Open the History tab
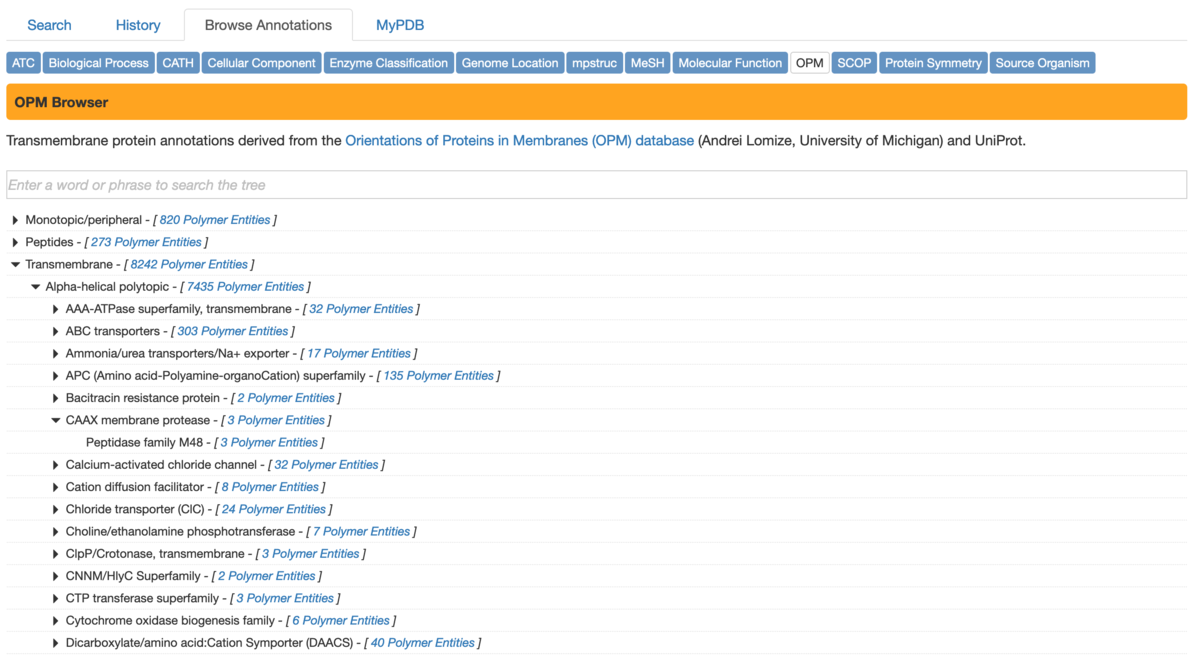Image resolution: width=1200 pixels, height=655 pixels. pyautogui.click(x=137, y=24)
